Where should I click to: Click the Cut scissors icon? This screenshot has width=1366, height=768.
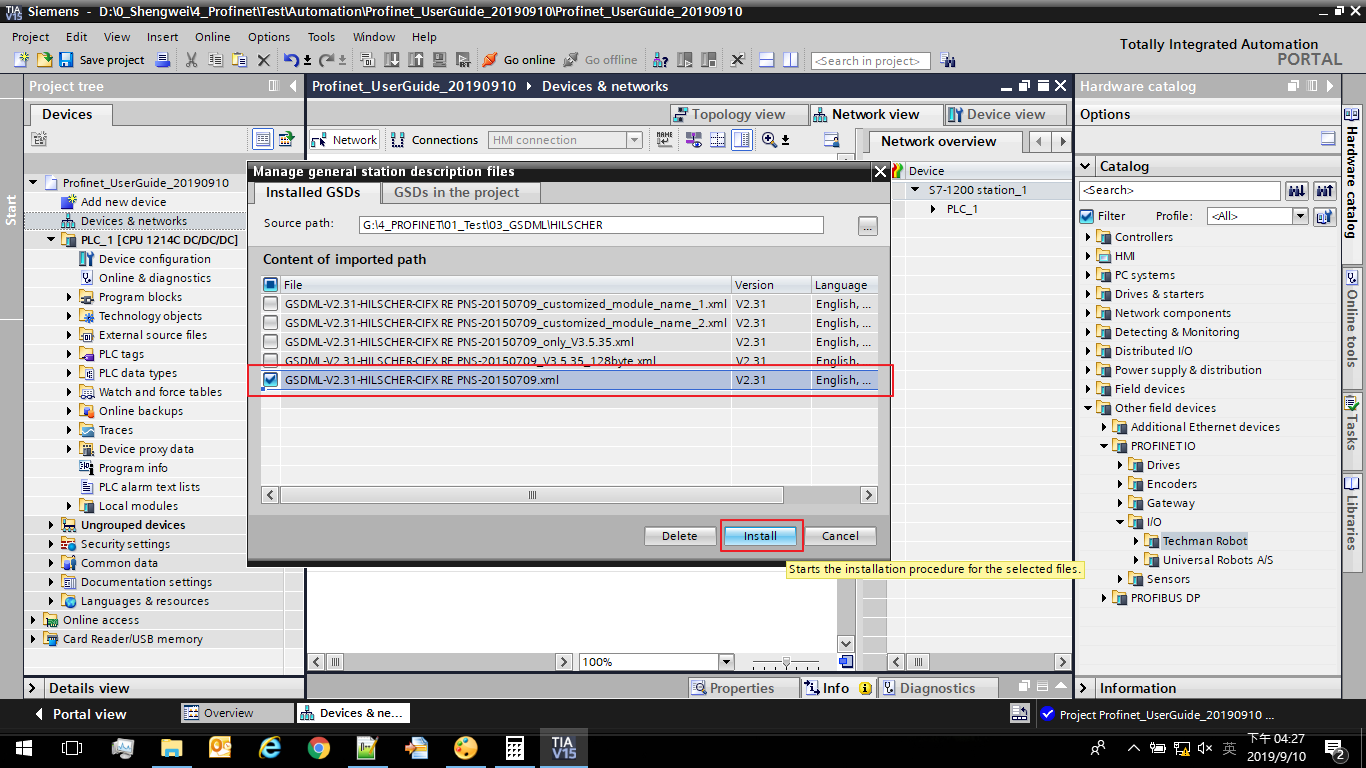click(x=191, y=60)
